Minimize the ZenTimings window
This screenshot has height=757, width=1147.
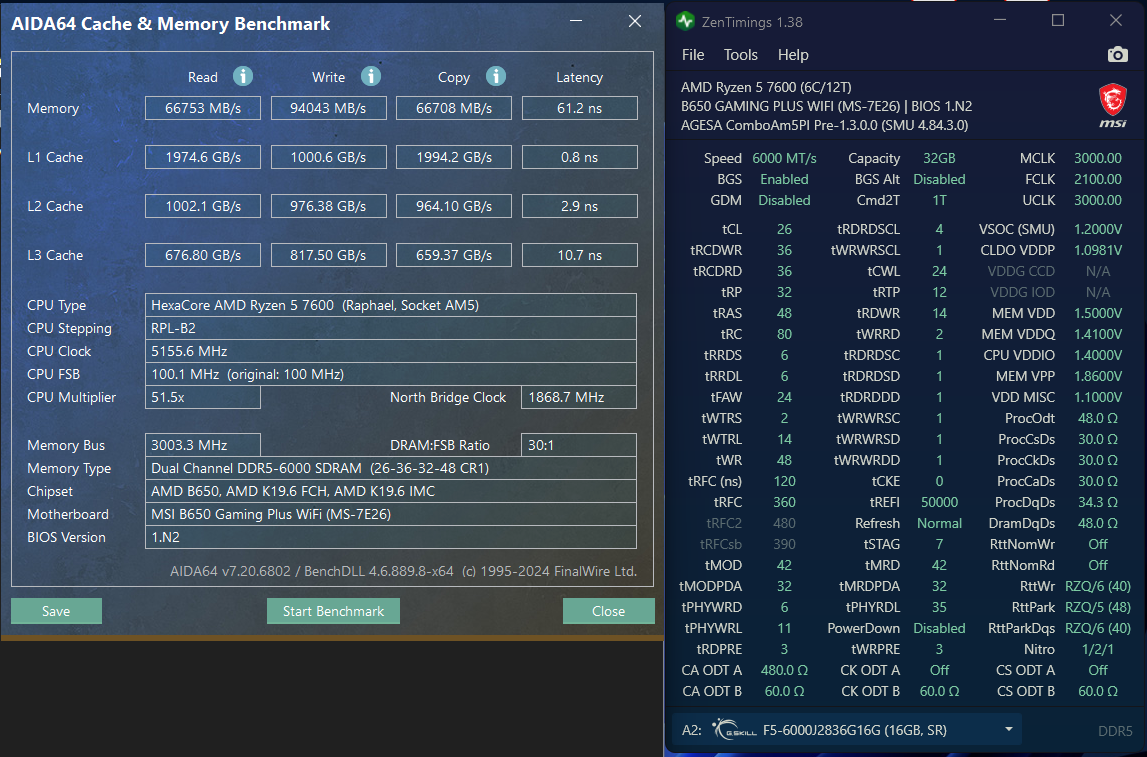1000,20
